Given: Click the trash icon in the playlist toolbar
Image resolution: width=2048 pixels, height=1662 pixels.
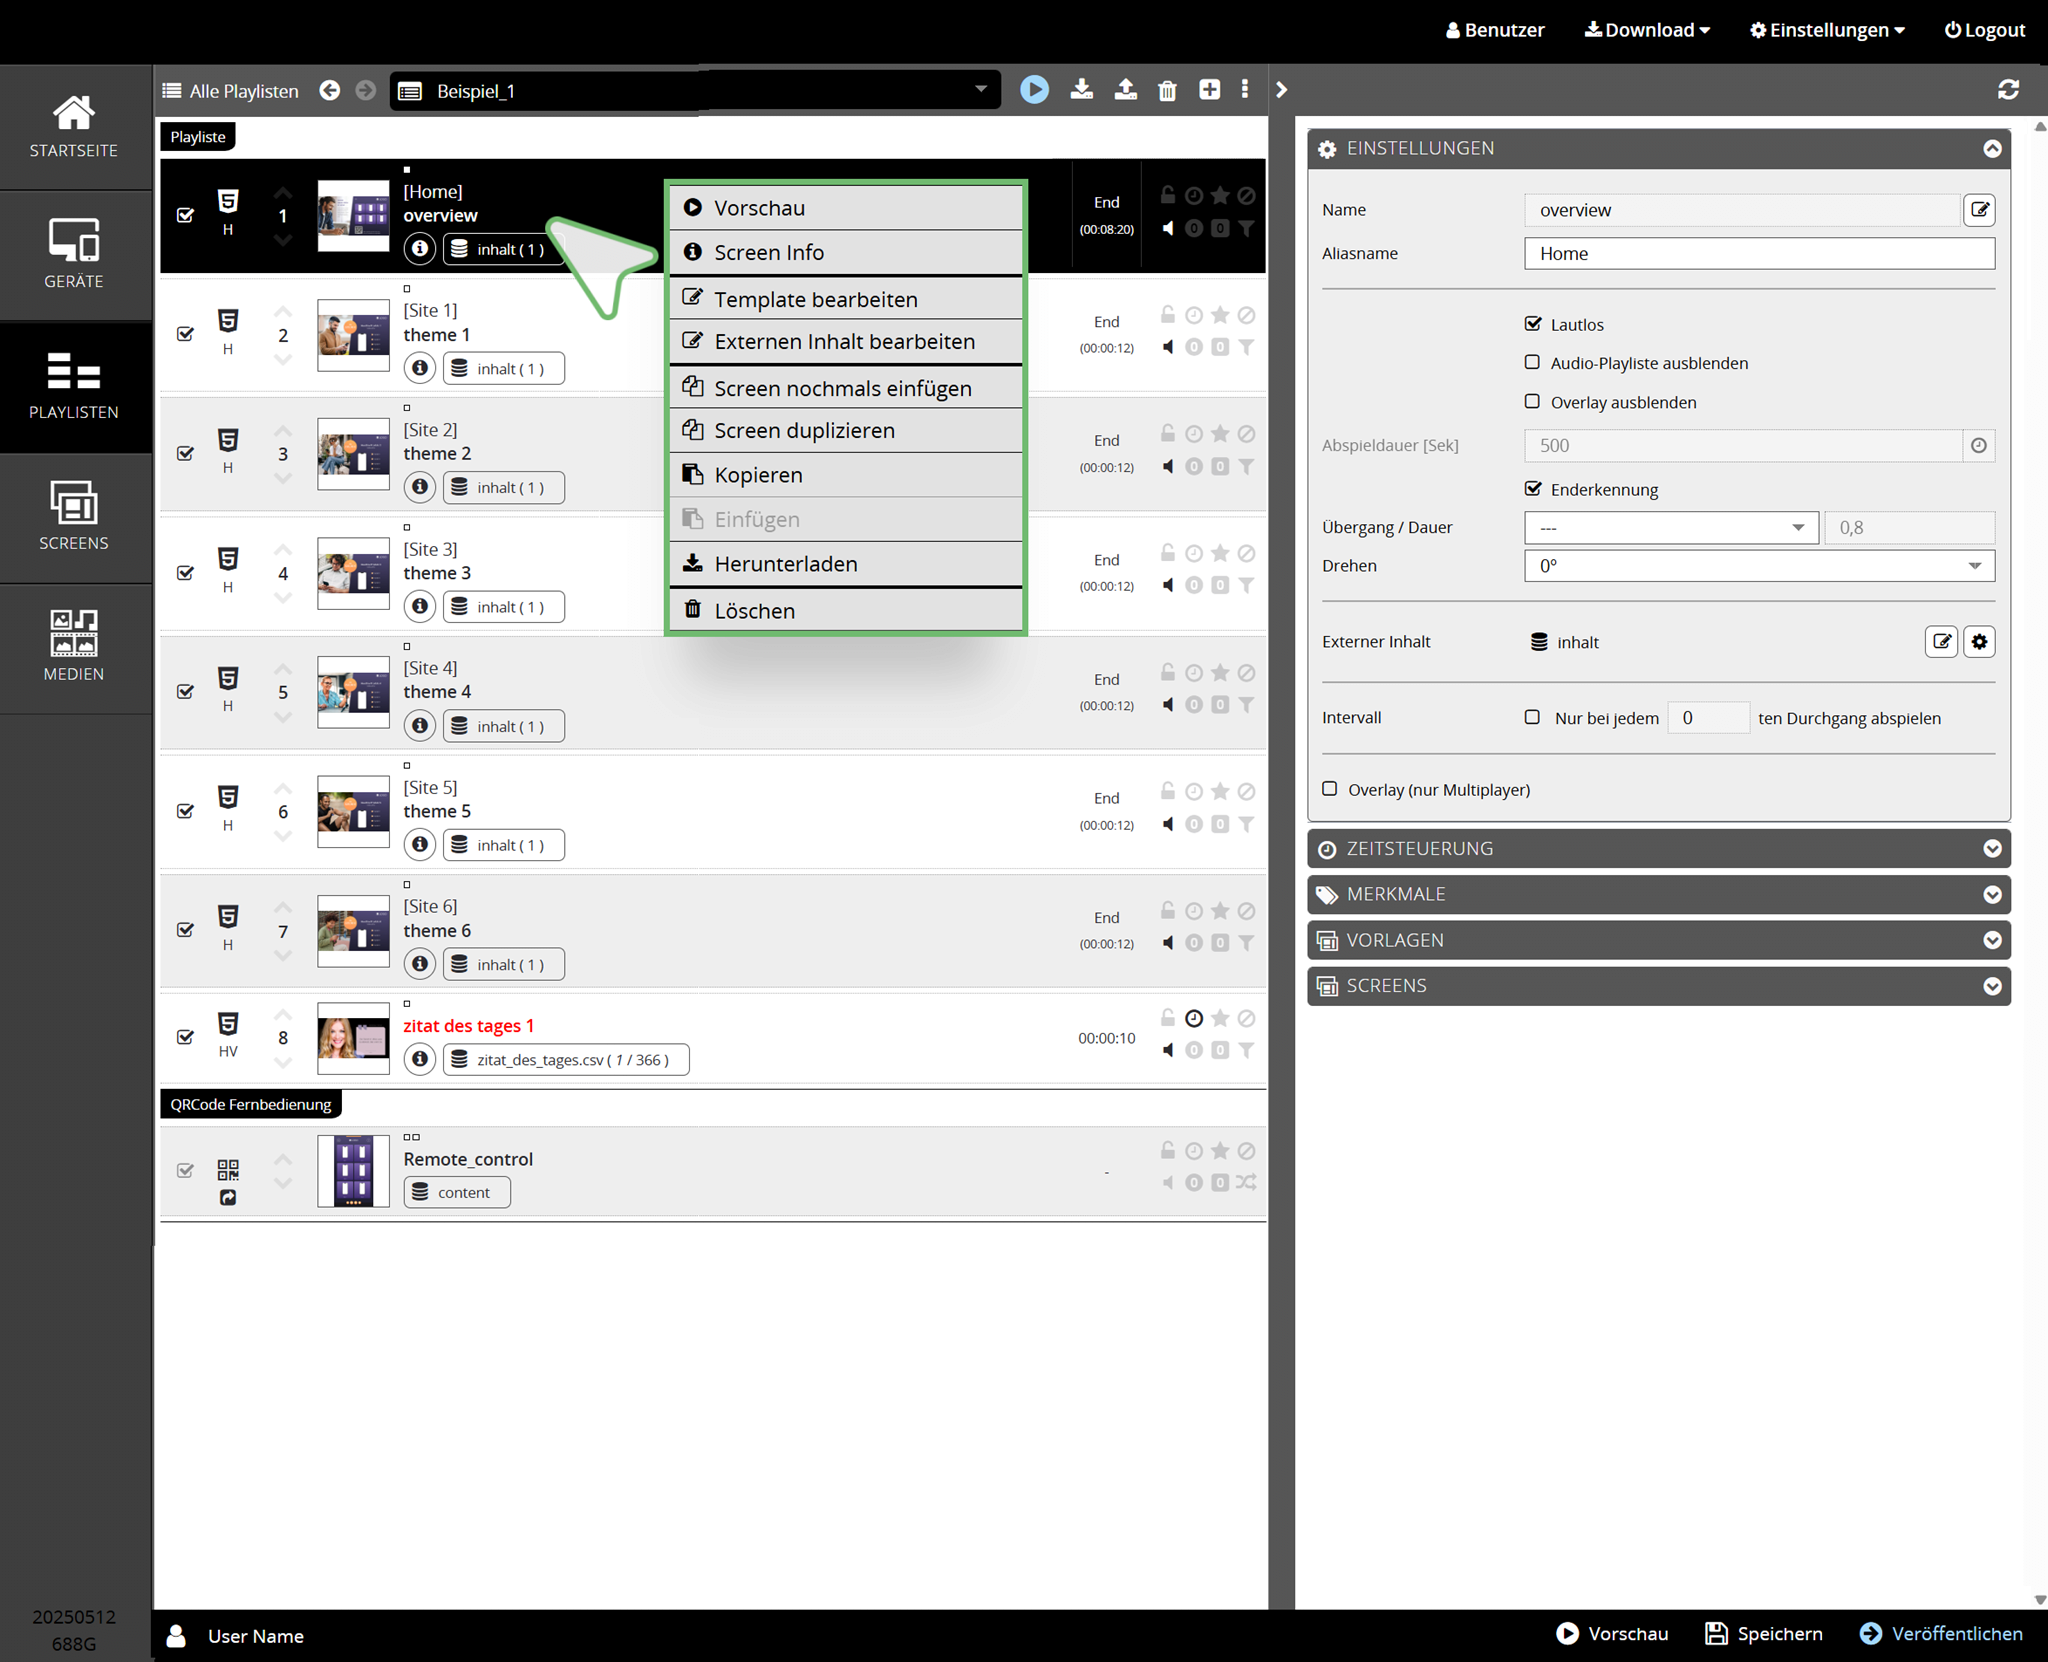Looking at the screenshot, I should pos(1167,91).
